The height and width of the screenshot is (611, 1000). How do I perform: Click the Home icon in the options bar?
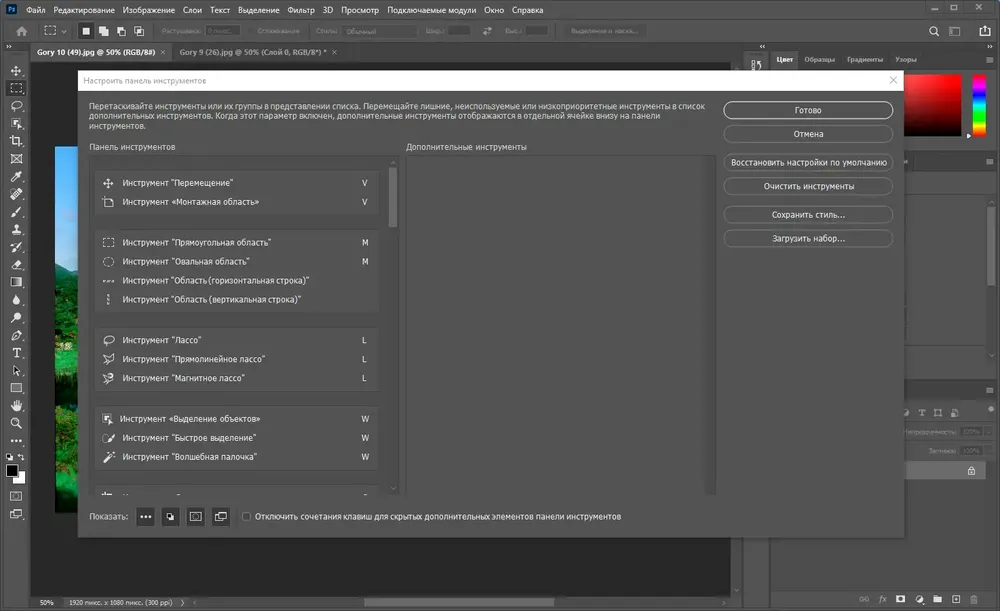(22, 31)
